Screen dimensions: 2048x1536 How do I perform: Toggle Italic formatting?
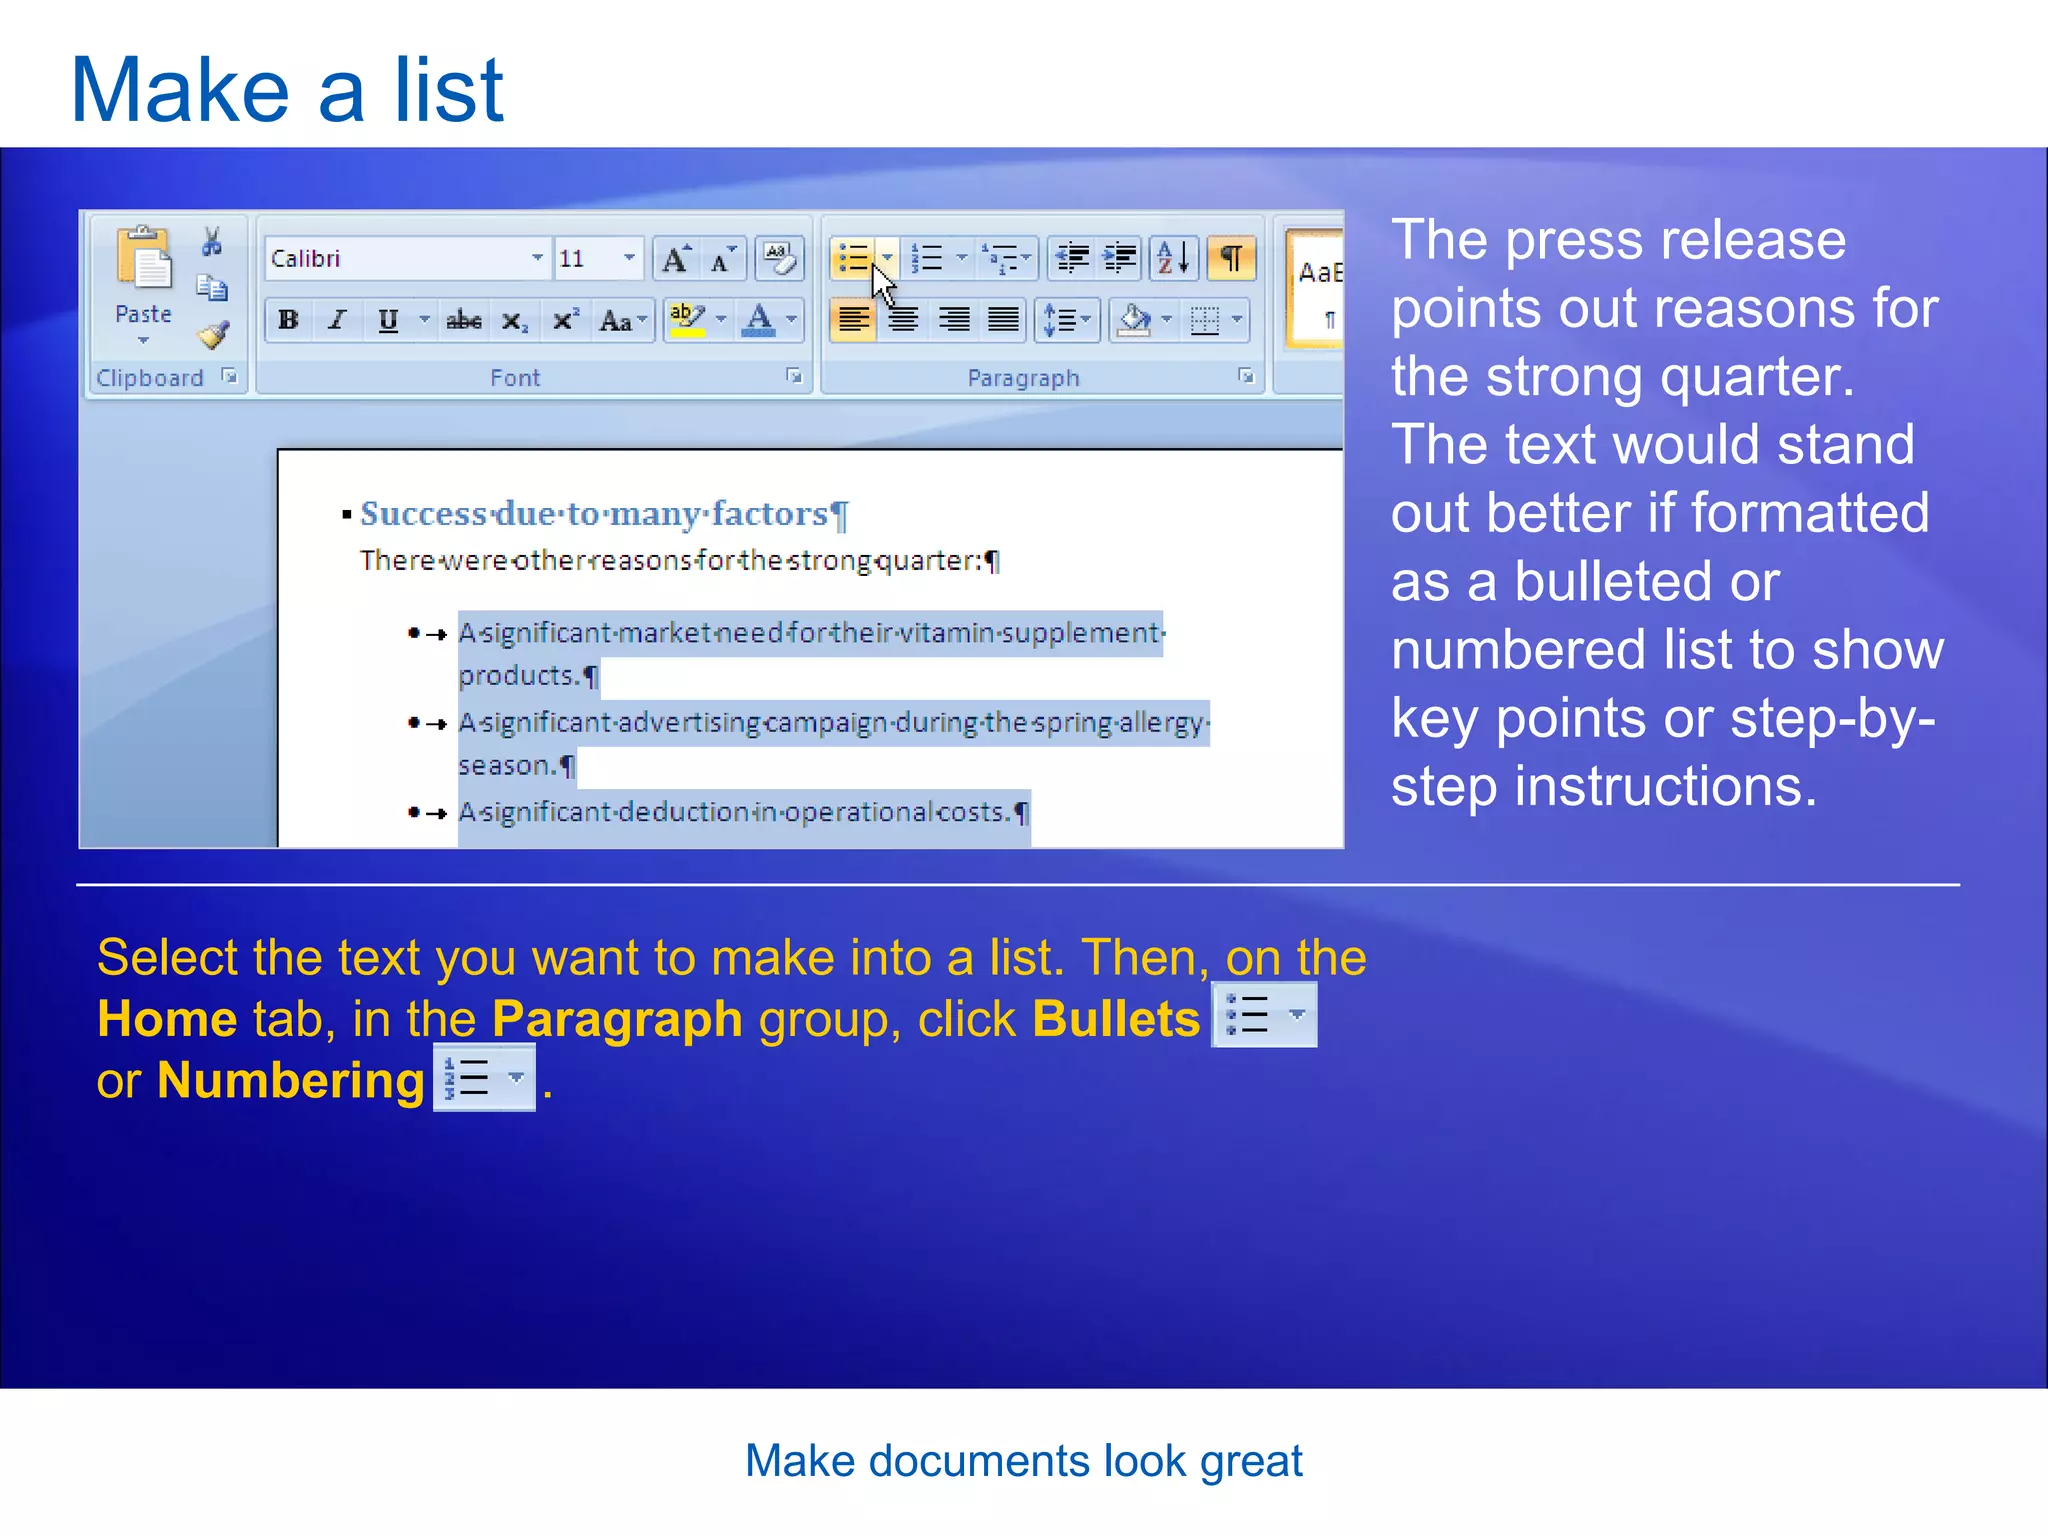point(337,320)
